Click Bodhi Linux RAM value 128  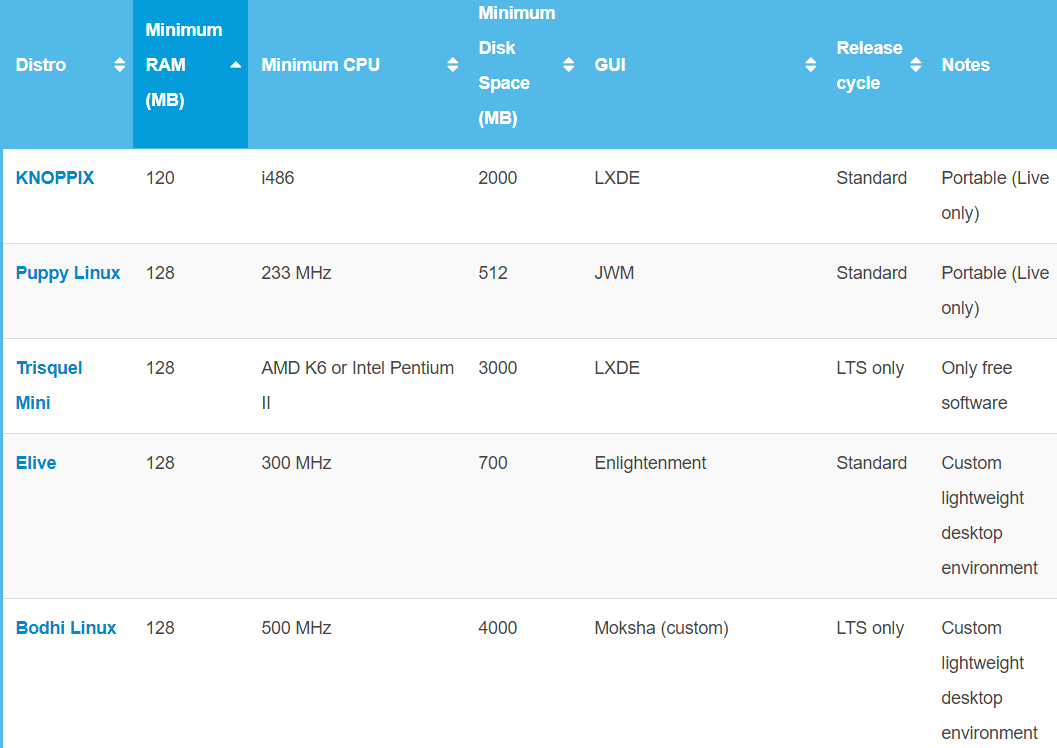point(160,628)
